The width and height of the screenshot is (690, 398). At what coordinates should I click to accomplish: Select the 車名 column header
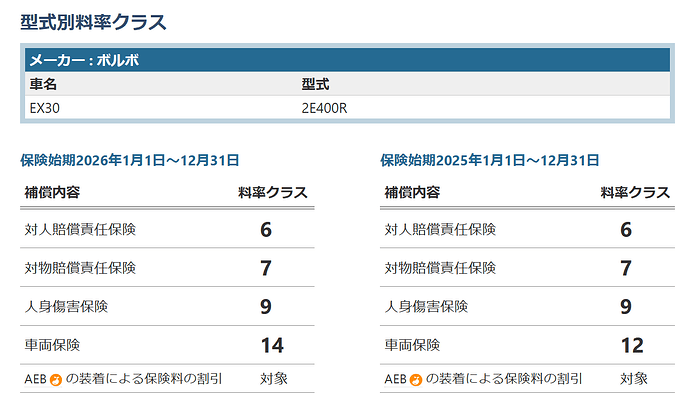pos(43,84)
